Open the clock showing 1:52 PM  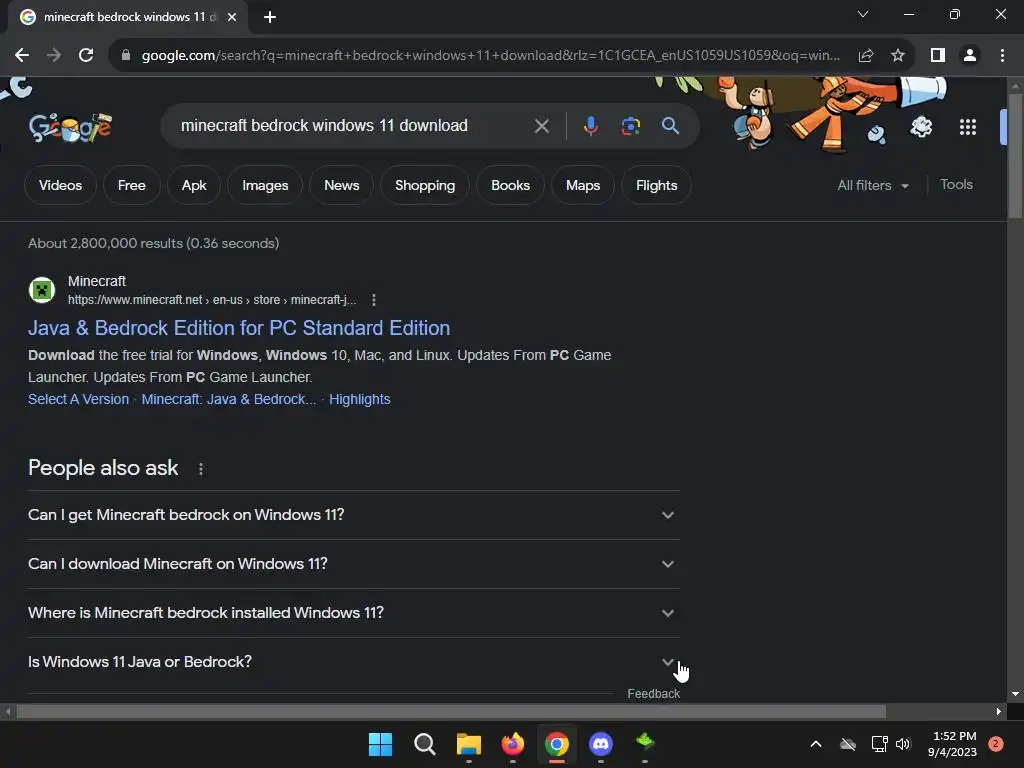952,744
